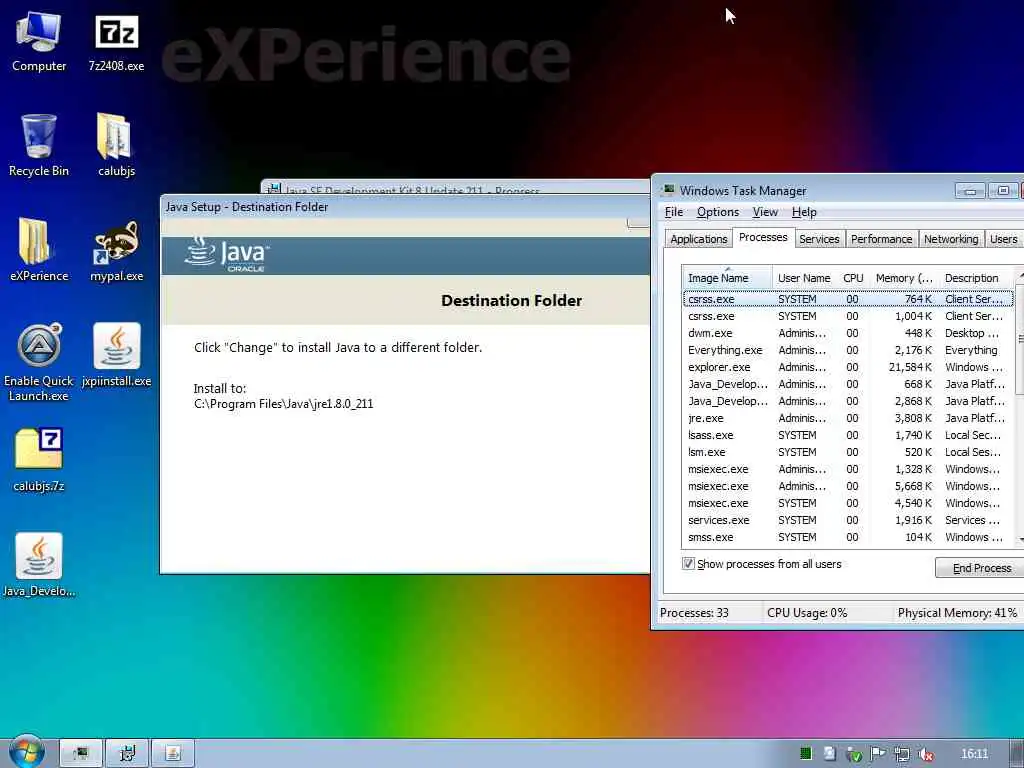Click the green CPU meter tray icon
1024x768 pixels.
[806, 754]
